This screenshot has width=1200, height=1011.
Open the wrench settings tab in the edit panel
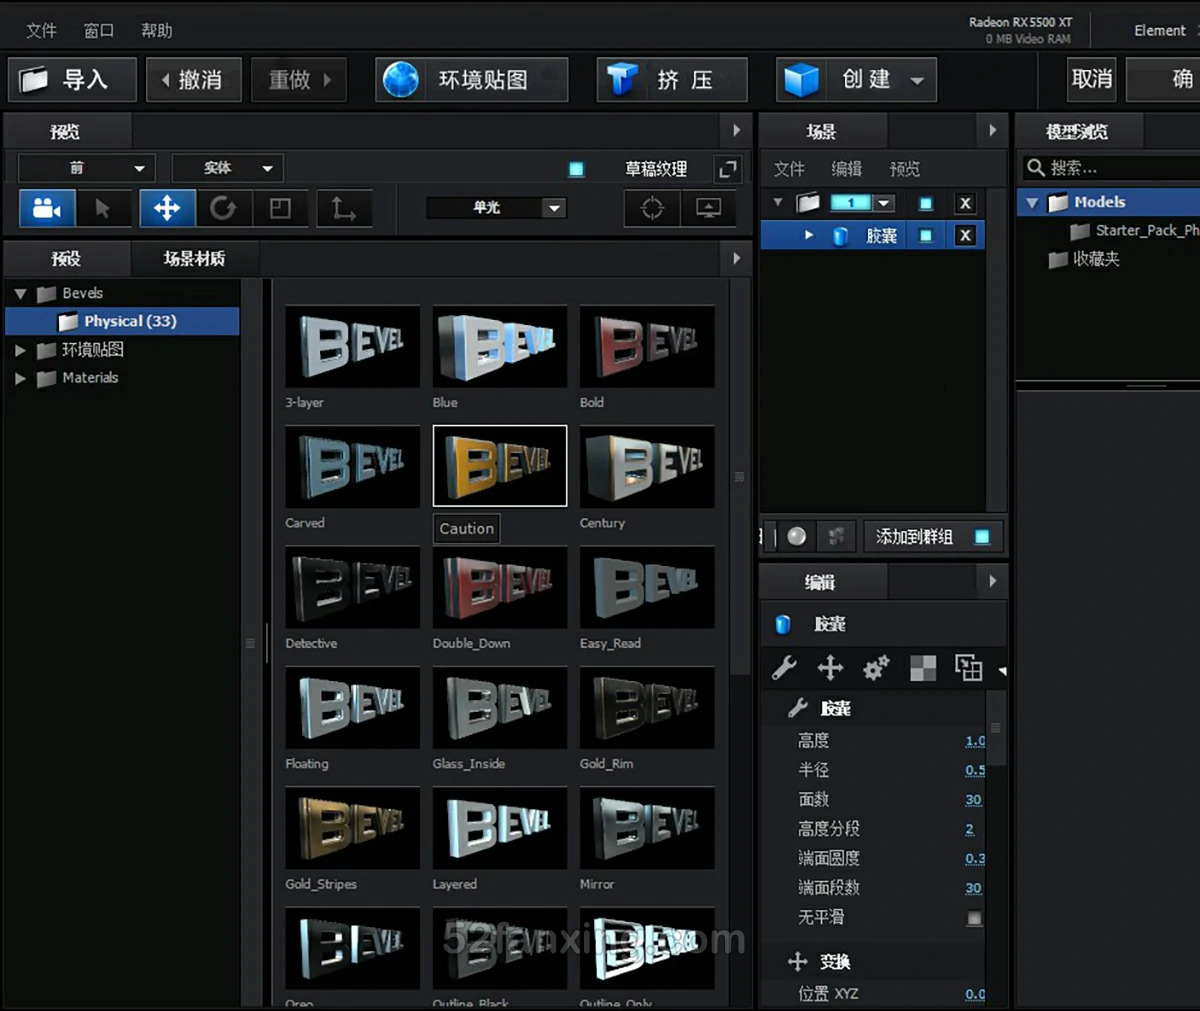click(x=784, y=667)
